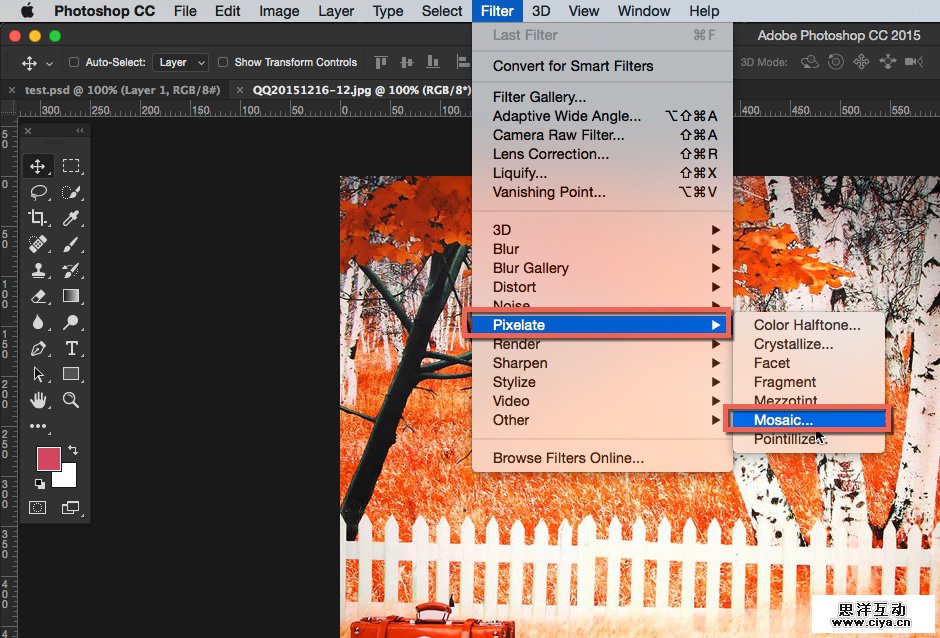The image size is (940, 638).
Task: Open the Filter Gallery dialog
Action: (x=539, y=97)
